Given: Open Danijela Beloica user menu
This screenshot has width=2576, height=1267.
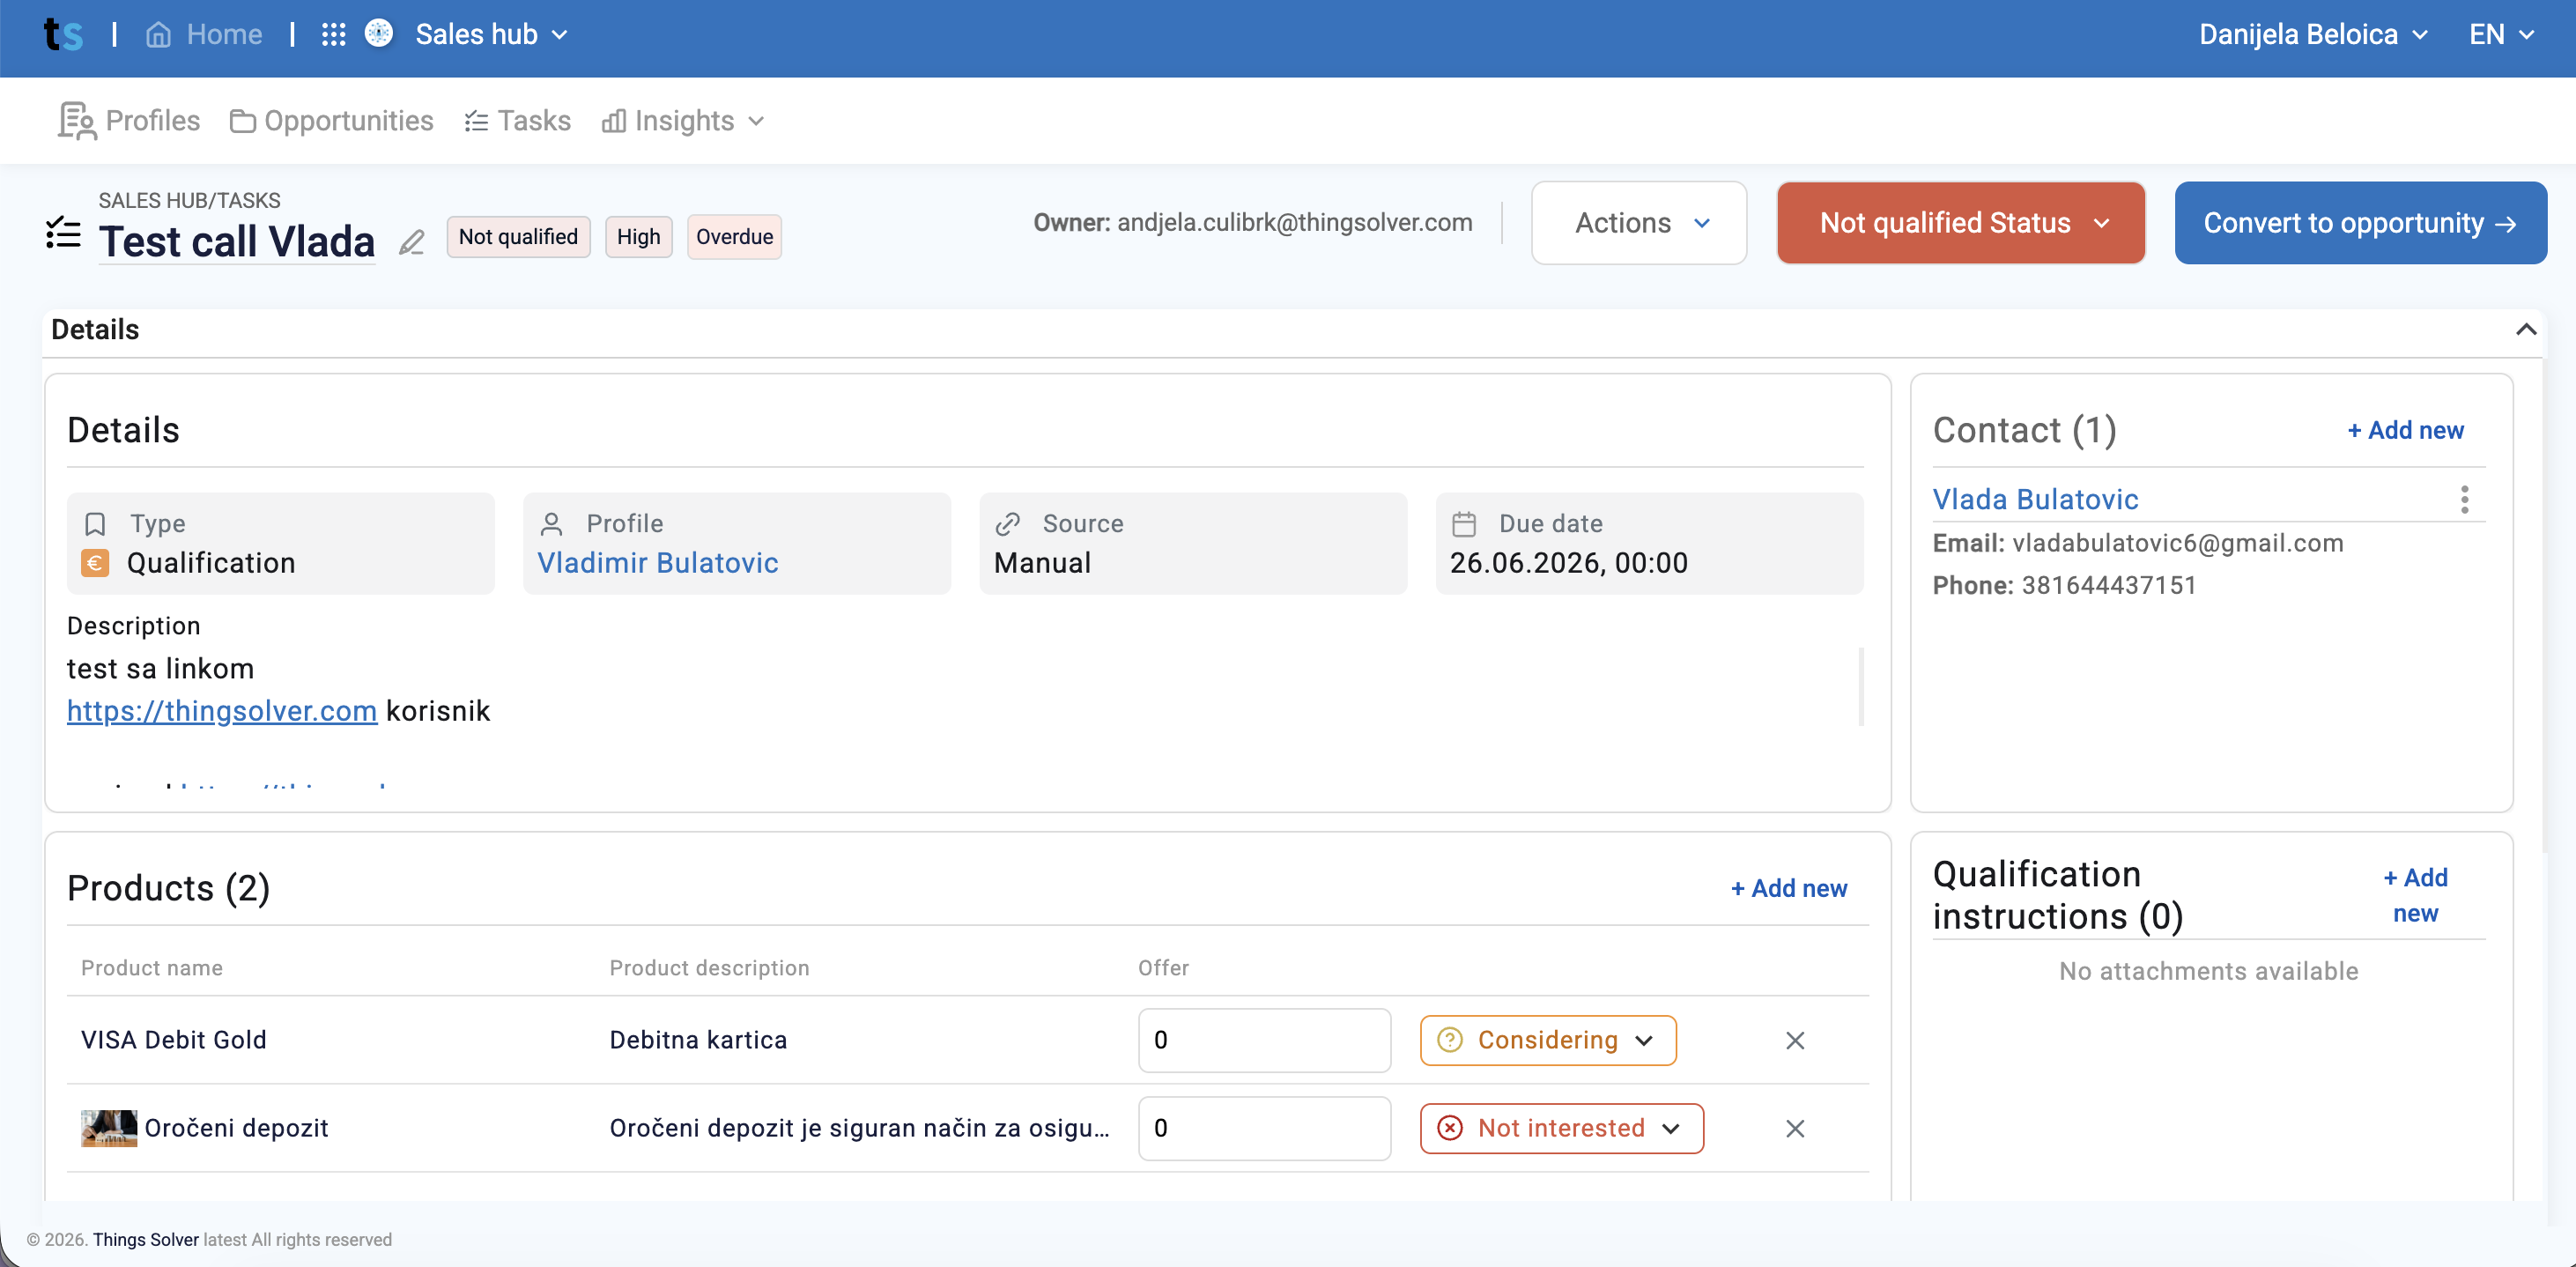Looking at the screenshot, I should point(2313,35).
